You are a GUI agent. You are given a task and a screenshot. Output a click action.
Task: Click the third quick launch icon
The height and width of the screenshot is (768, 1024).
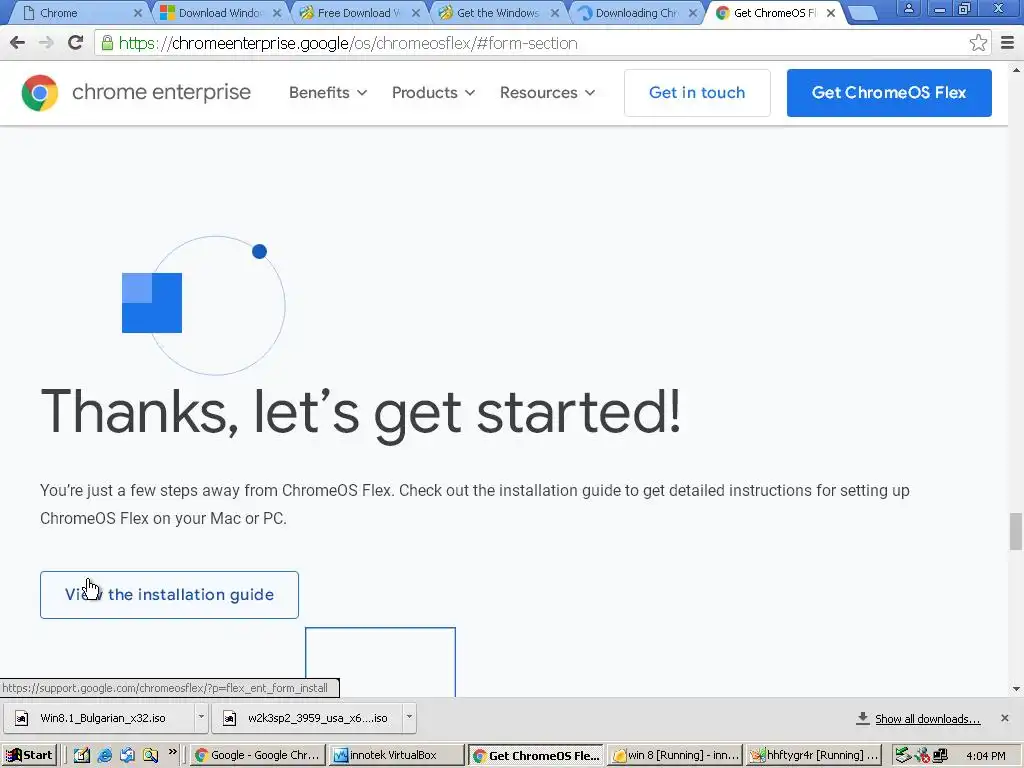click(x=127, y=755)
